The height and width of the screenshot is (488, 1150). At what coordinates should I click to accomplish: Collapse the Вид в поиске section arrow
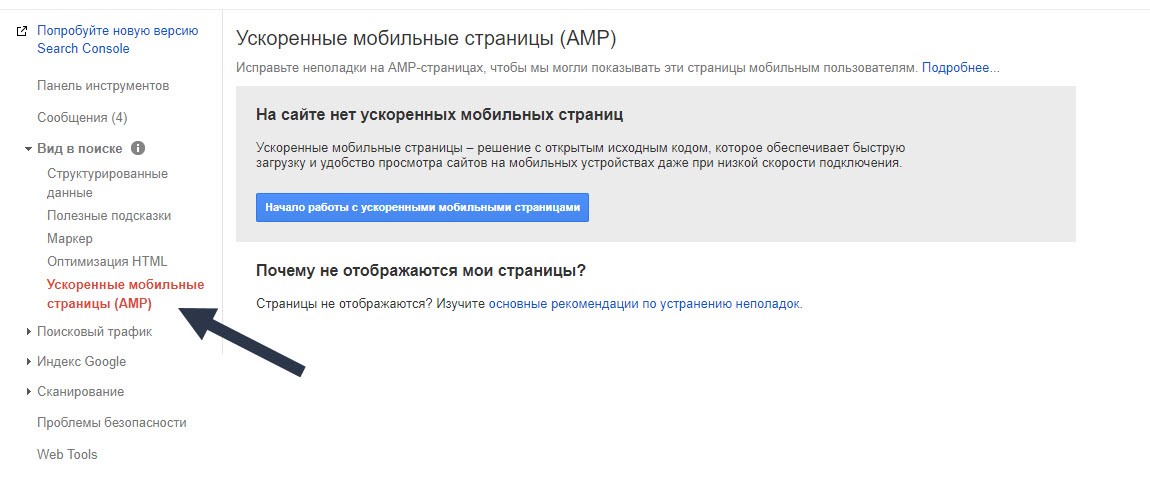pos(28,149)
